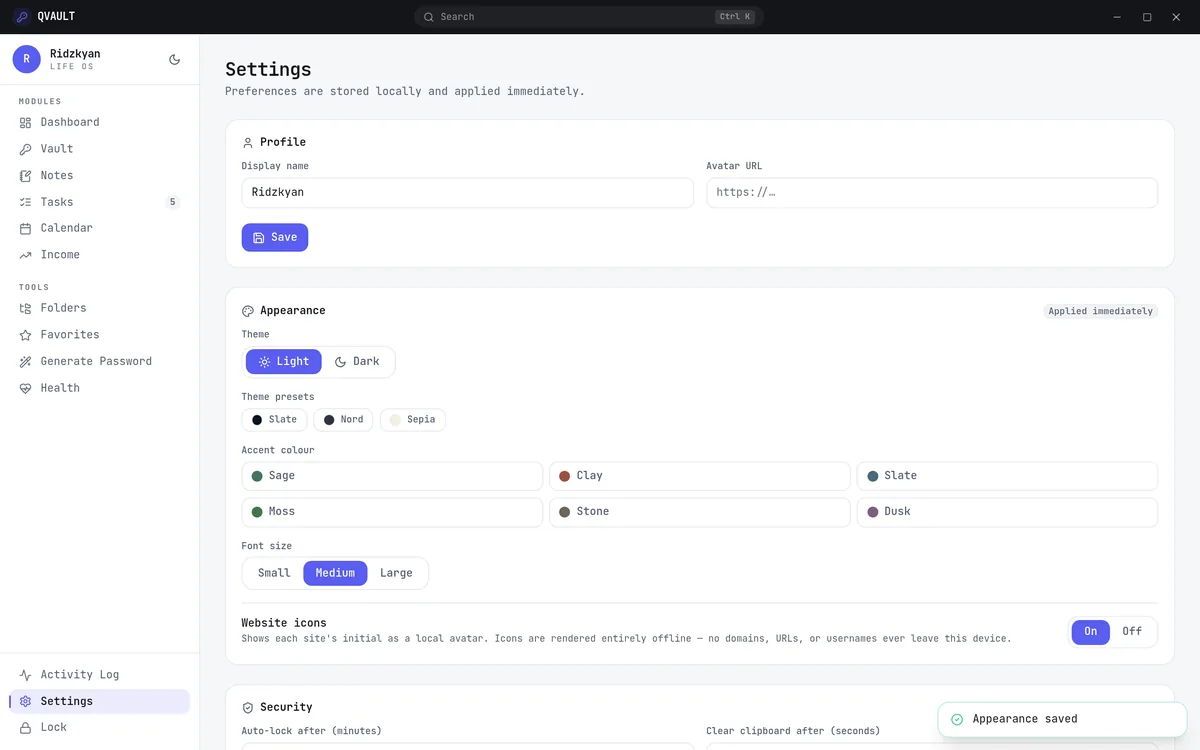Click the Folders tree icon
This screenshot has width=1200, height=750.
coord(26,308)
